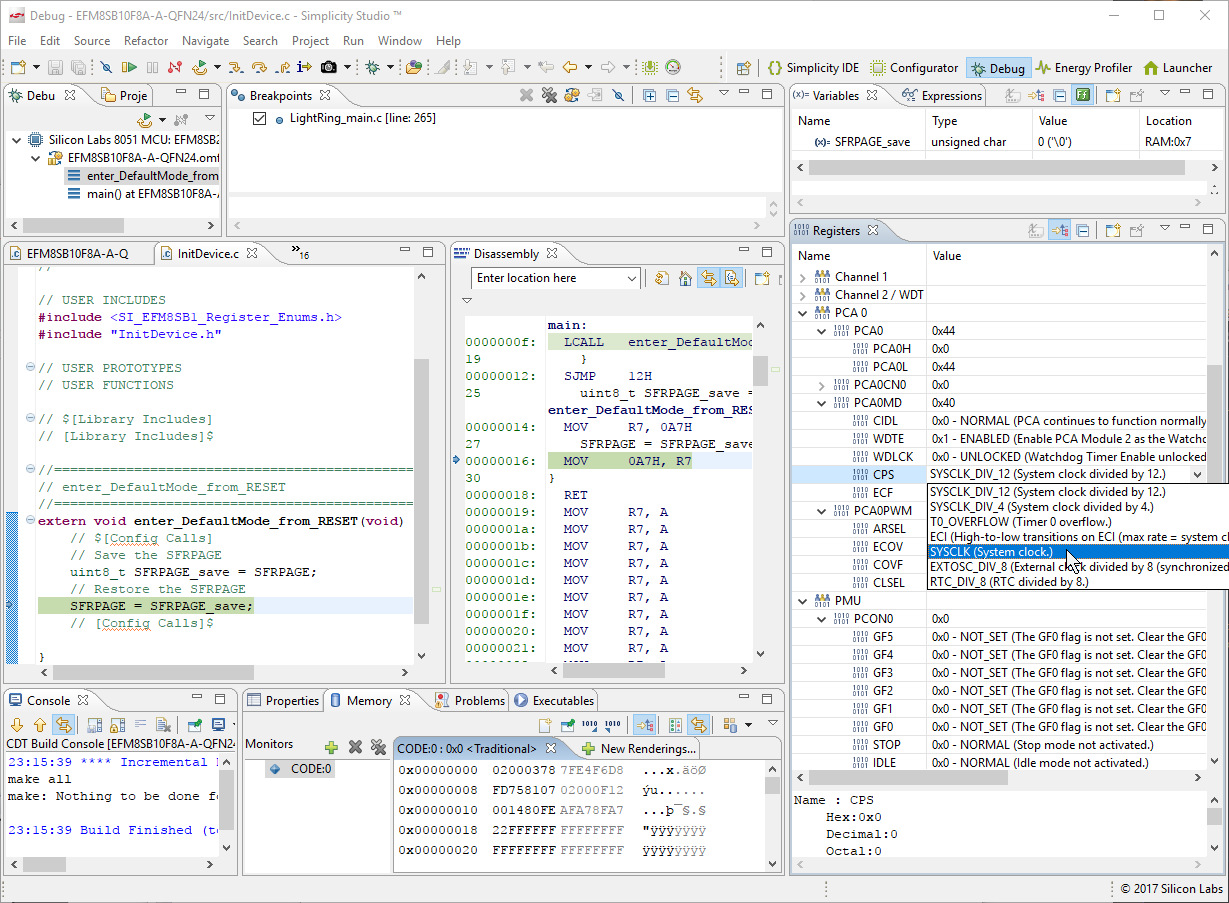Click Skip All Breakpoints in Breakpoints panel
Viewport: 1229px width, 903px height.
pos(618,96)
